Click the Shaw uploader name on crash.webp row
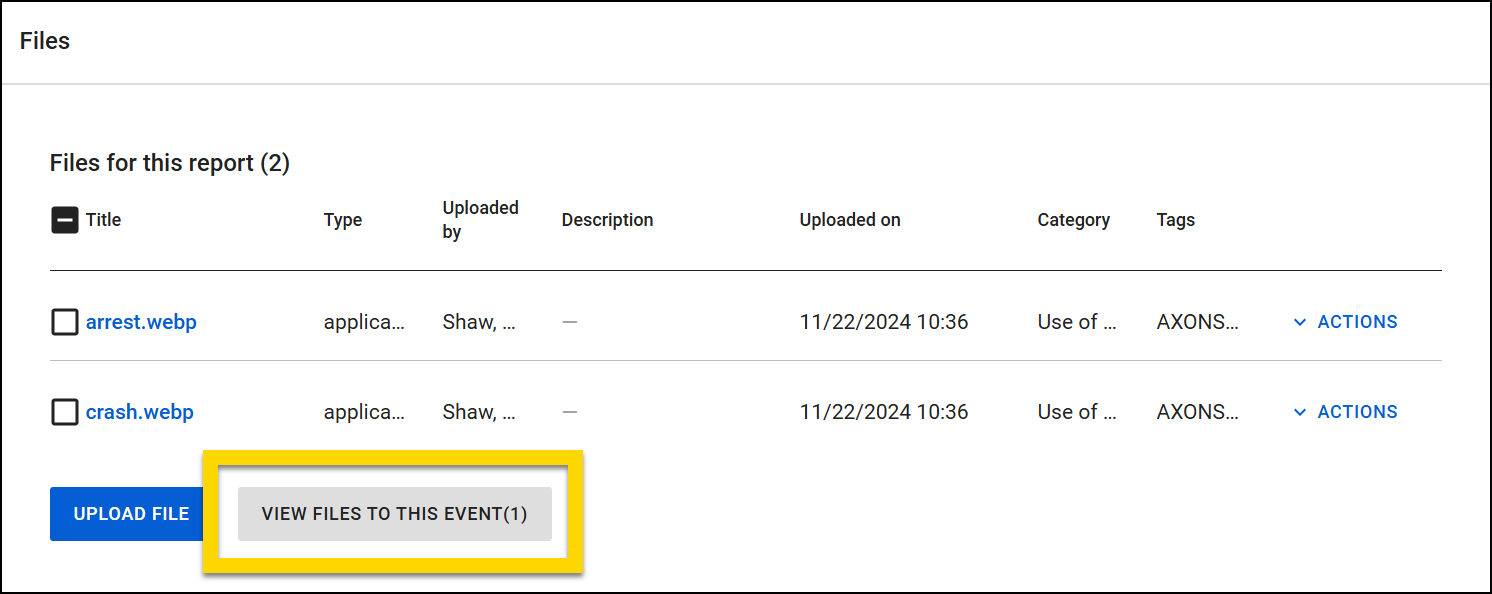 click(x=478, y=411)
